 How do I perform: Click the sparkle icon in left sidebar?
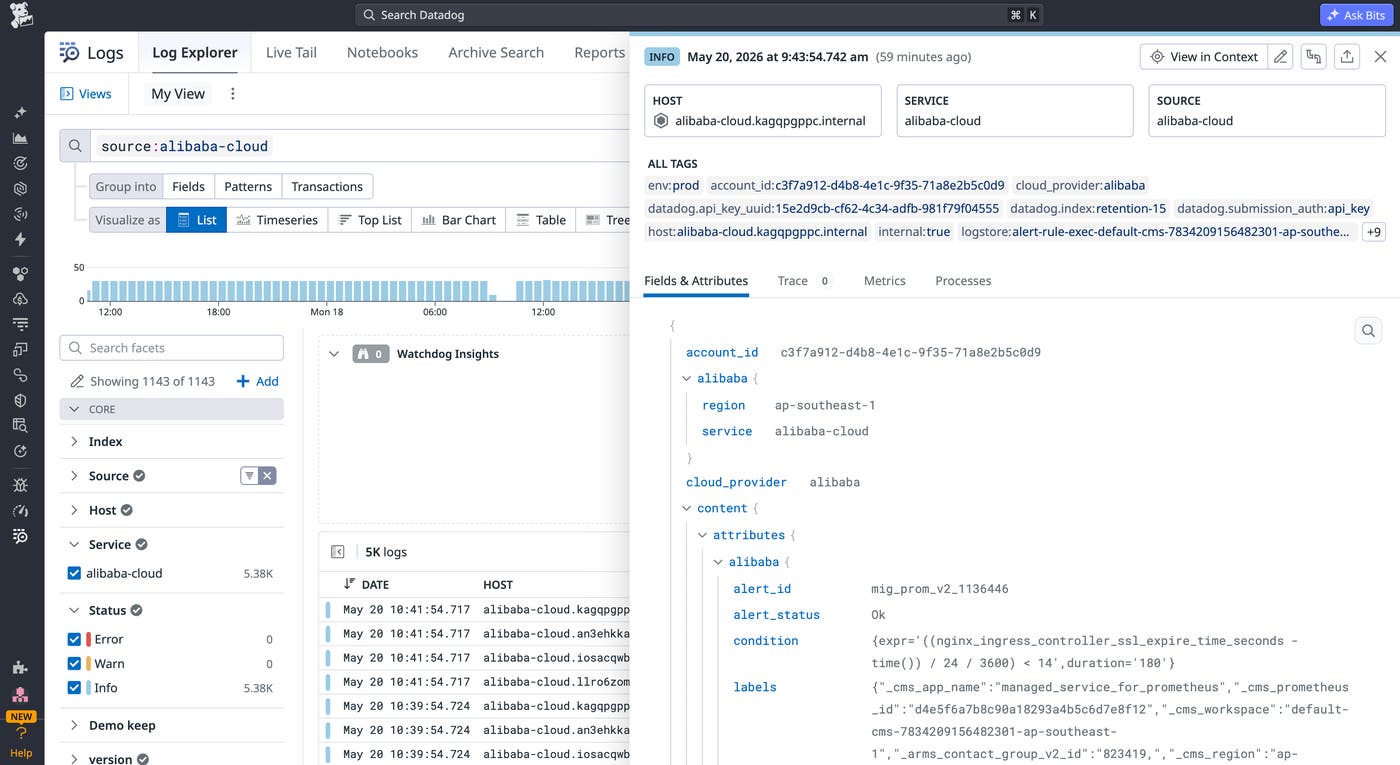[x=20, y=113]
